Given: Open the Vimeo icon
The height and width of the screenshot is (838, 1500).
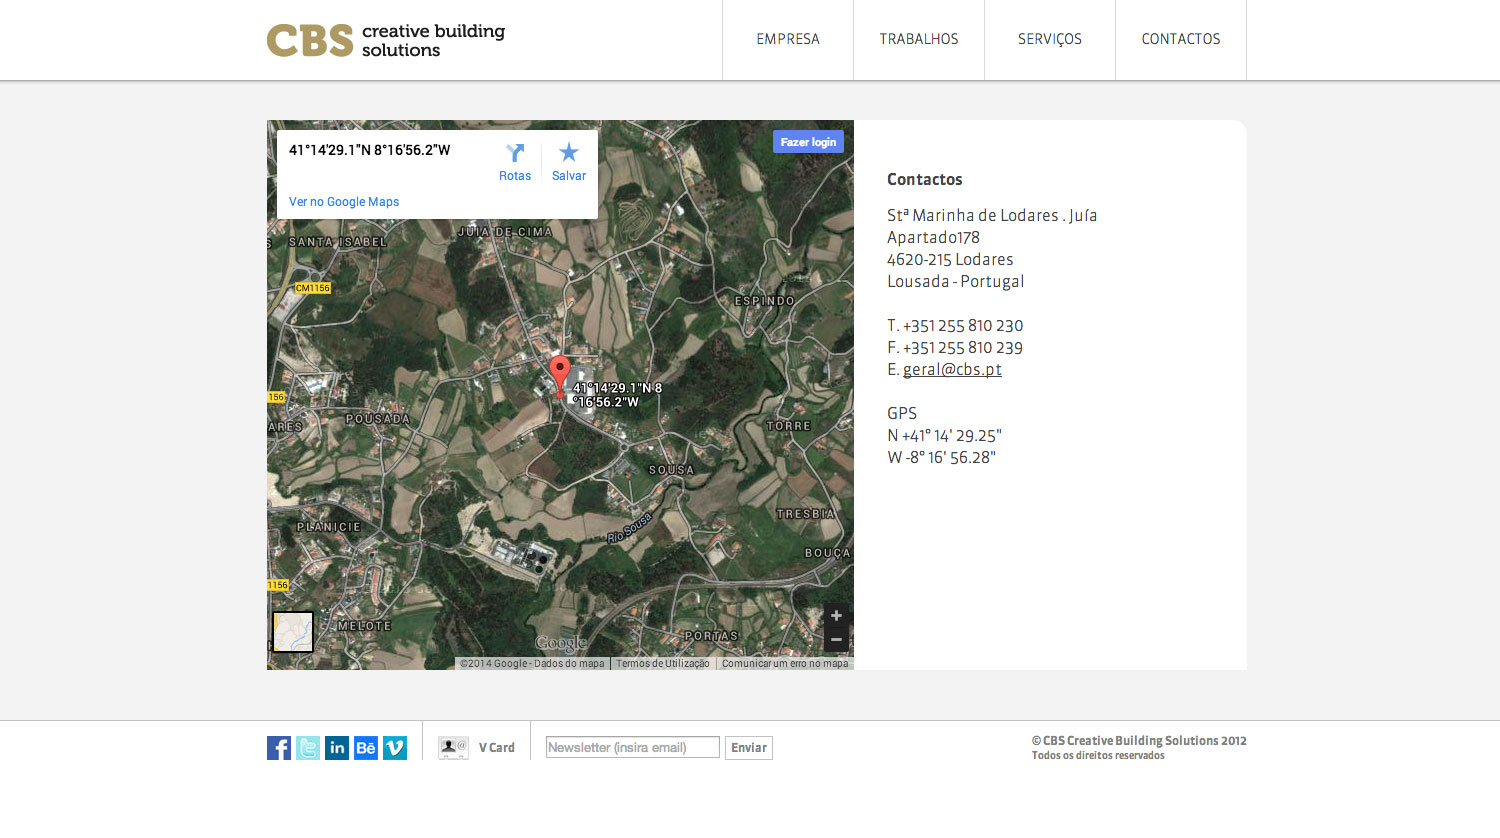Looking at the screenshot, I should tap(395, 747).
